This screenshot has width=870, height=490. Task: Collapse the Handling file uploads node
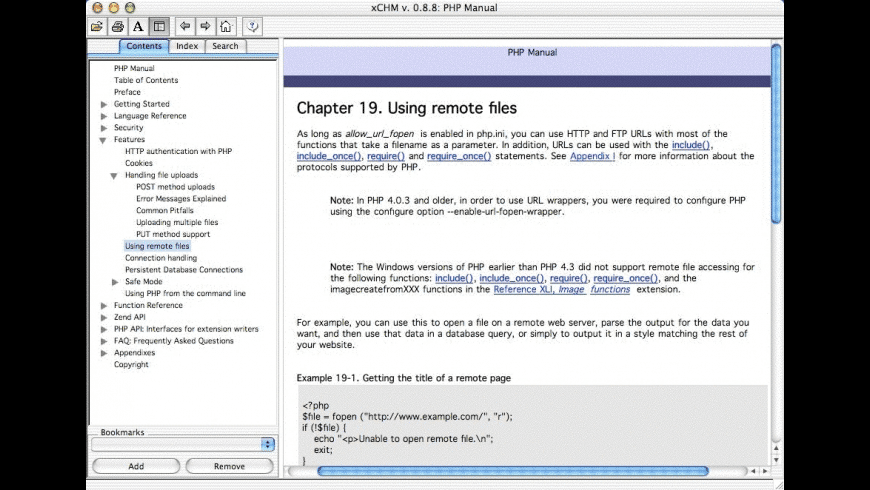114,175
